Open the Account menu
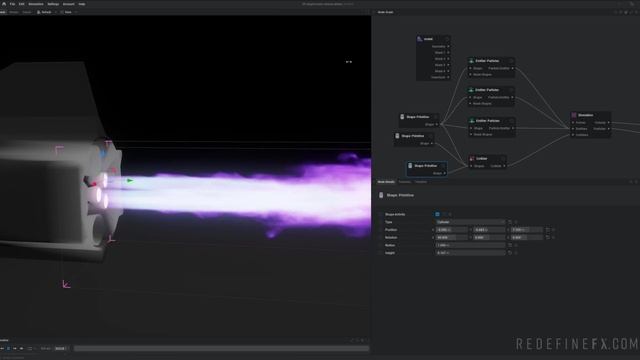Viewport: 640px width, 360px height. (x=69, y=4)
